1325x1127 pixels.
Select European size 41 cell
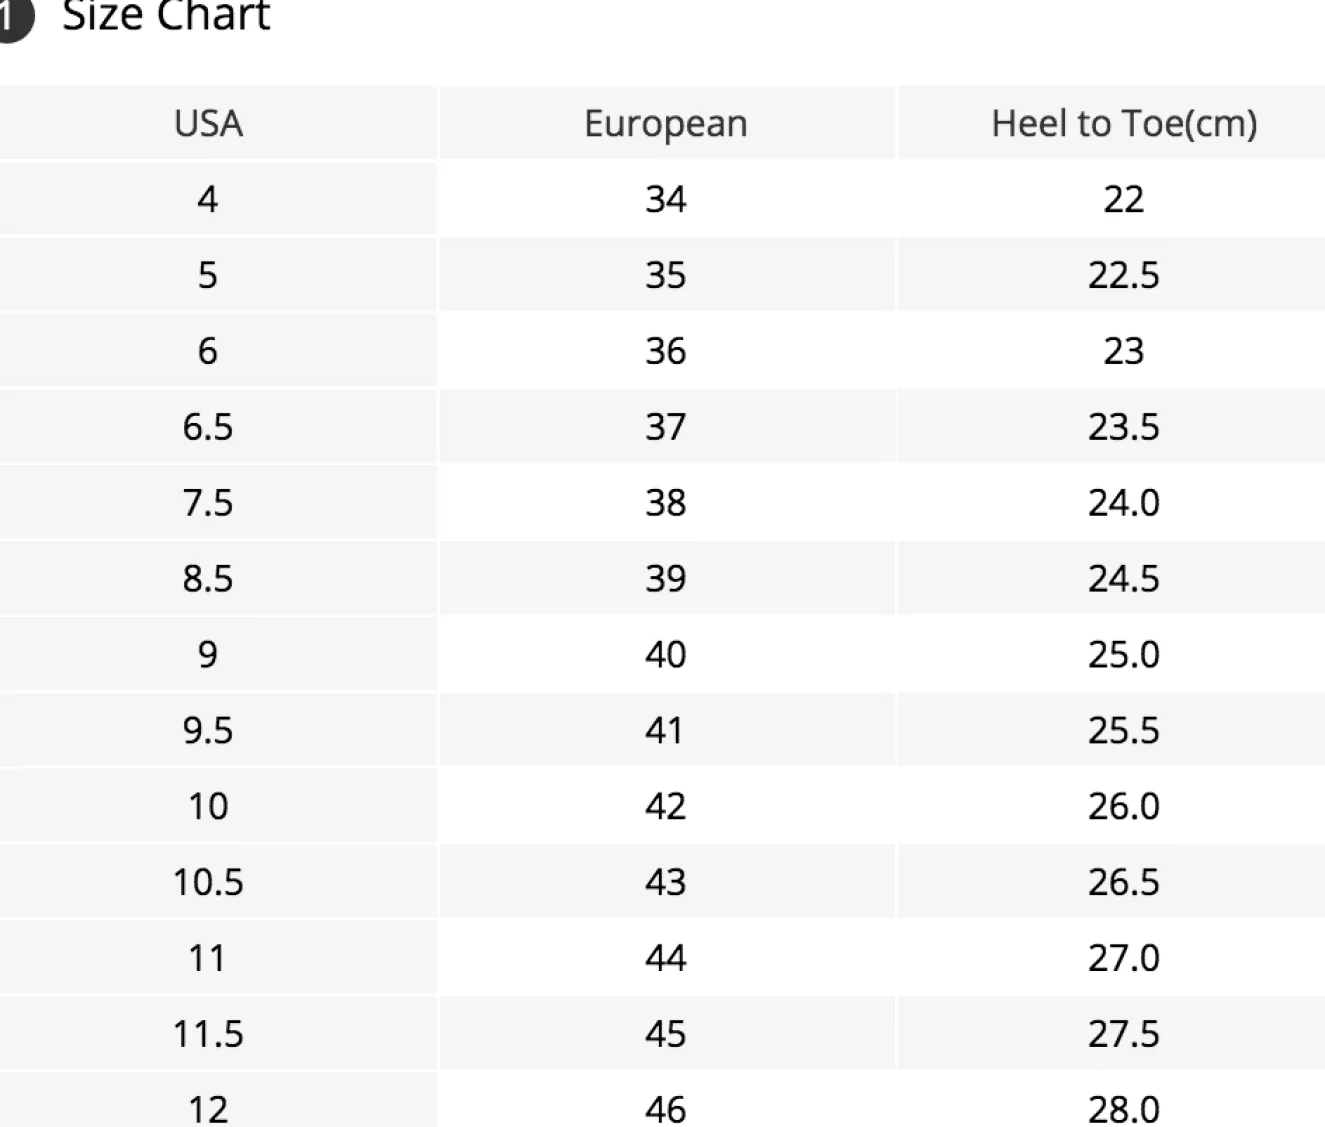[665, 730]
